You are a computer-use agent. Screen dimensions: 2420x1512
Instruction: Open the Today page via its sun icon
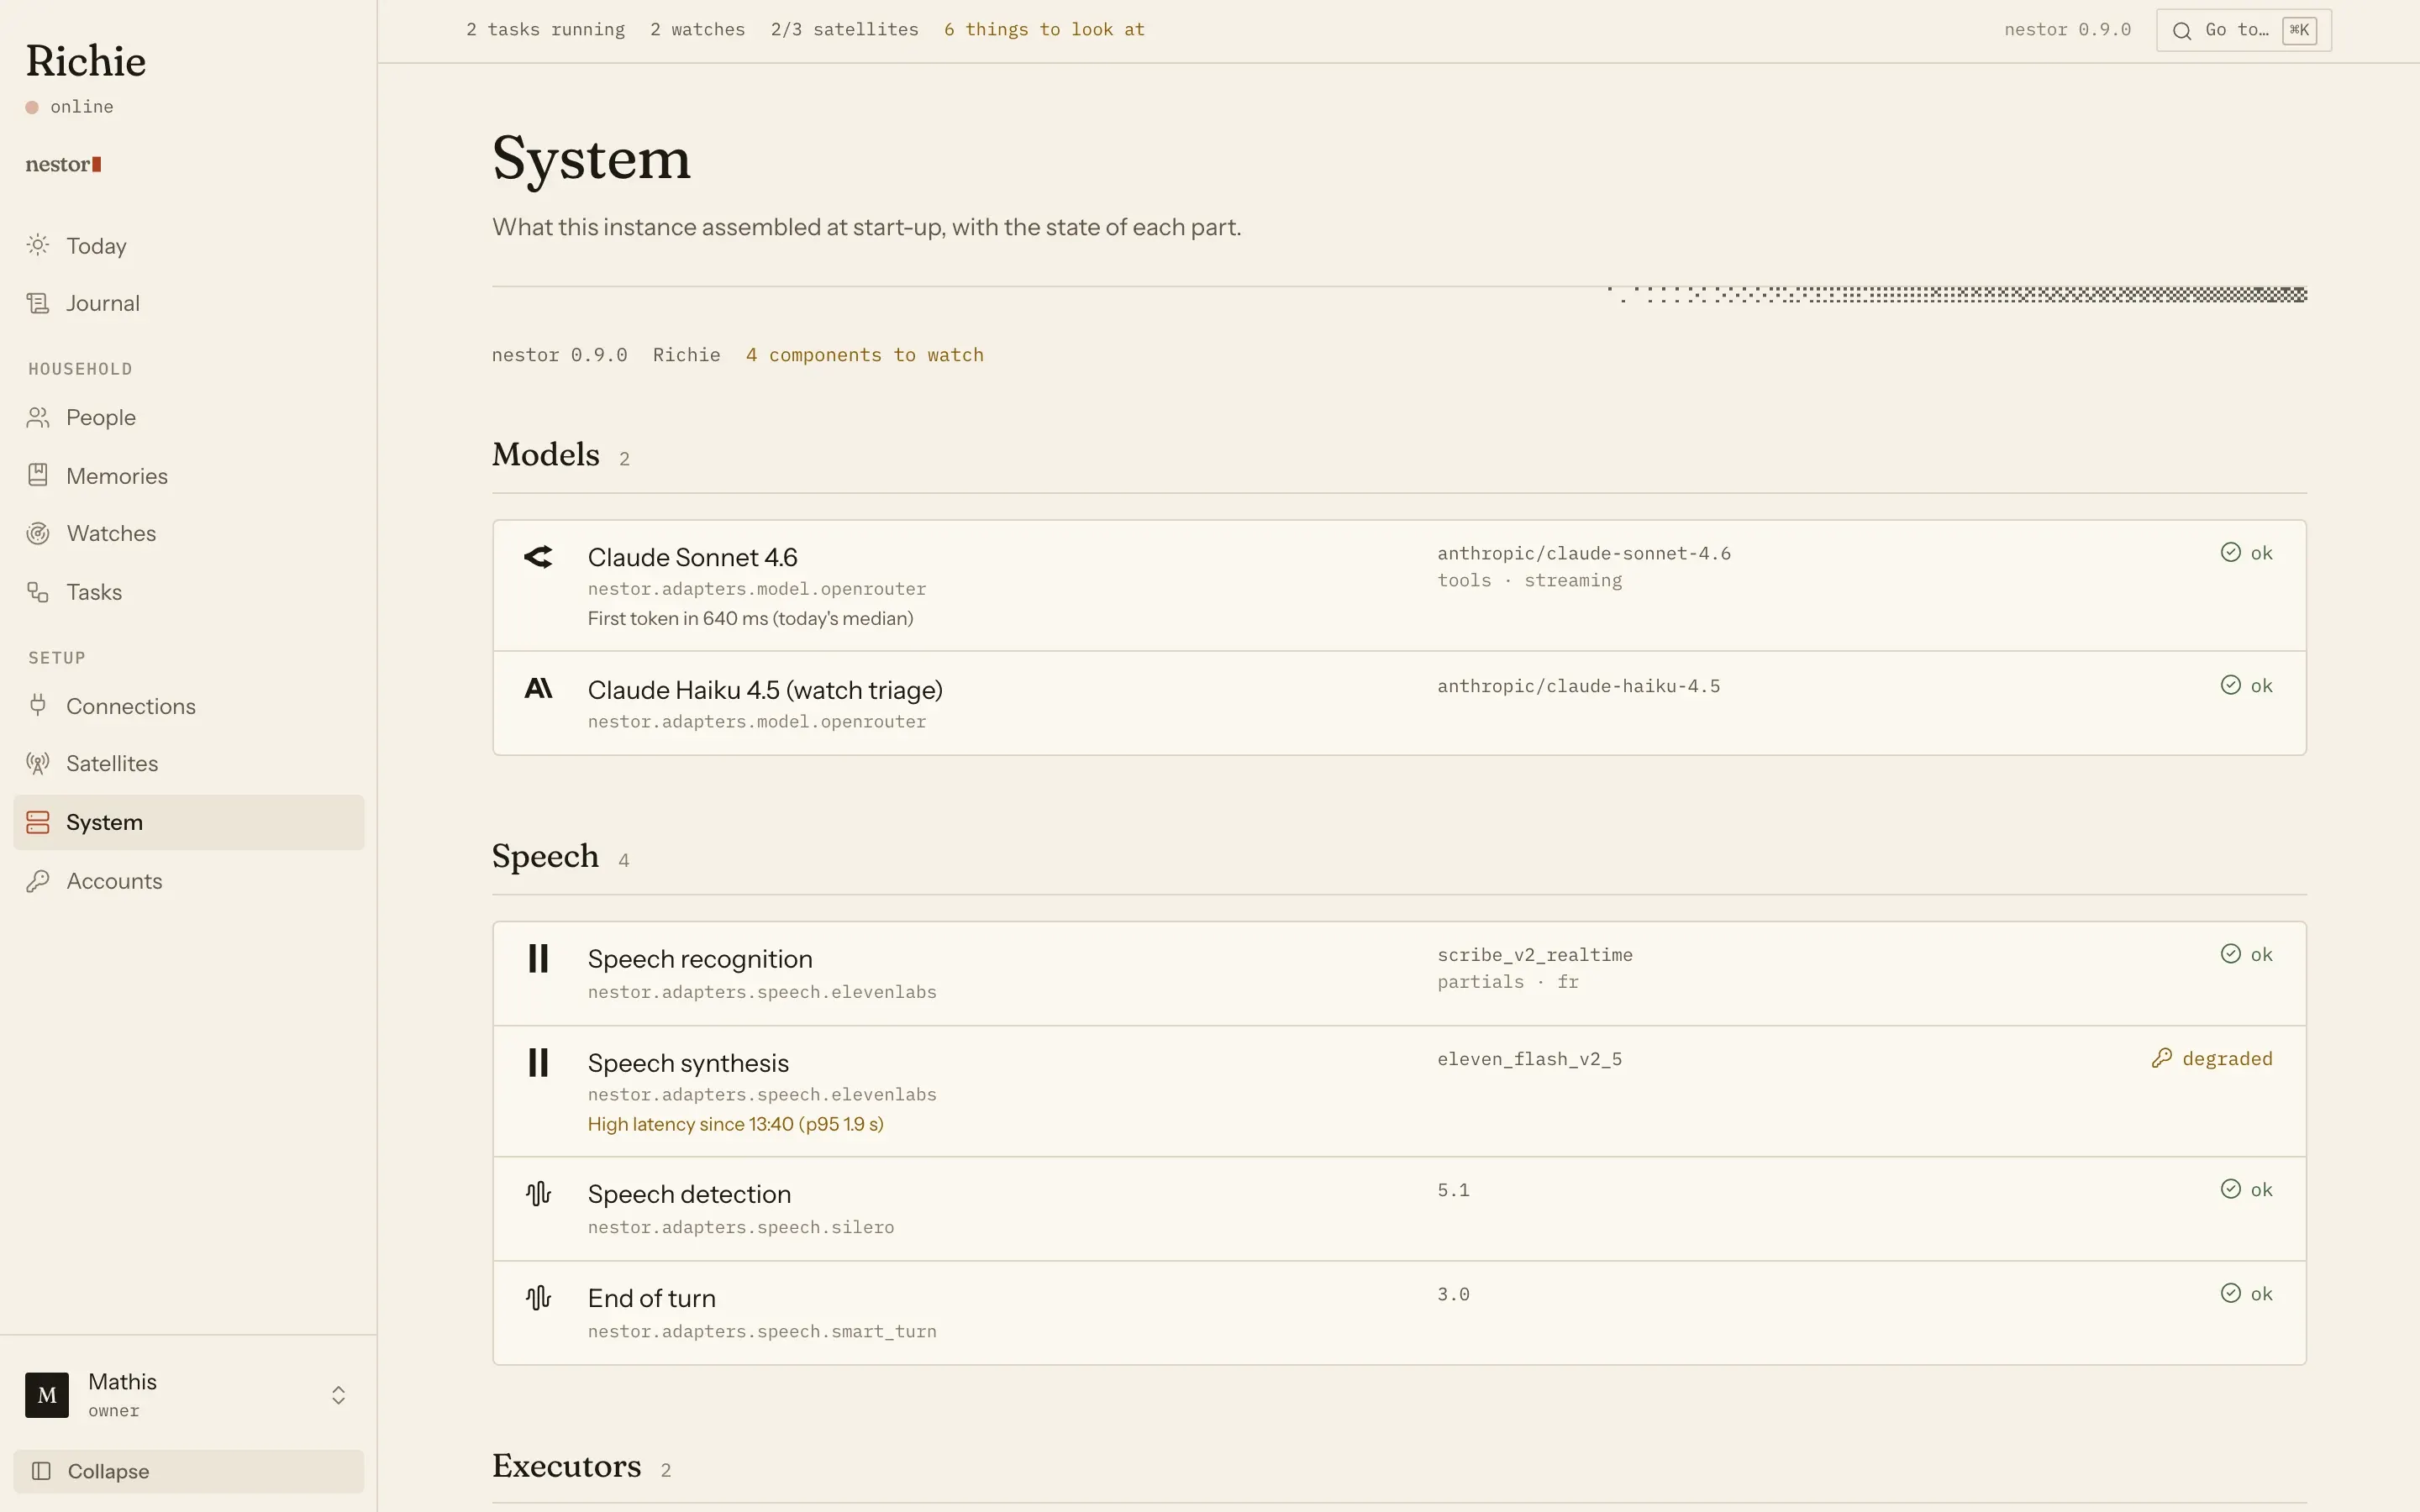38,245
